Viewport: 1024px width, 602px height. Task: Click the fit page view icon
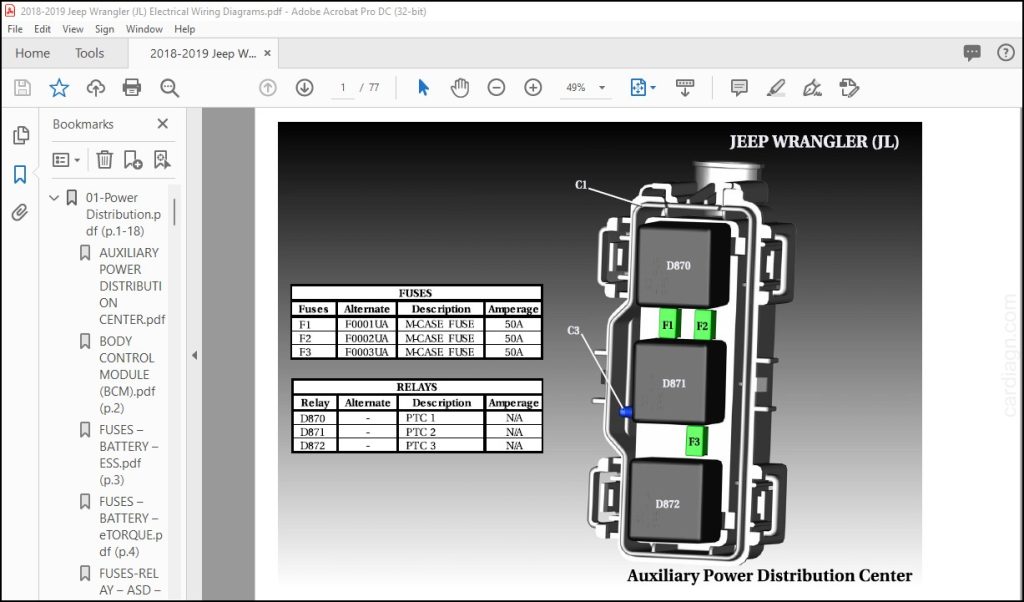pos(637,87)
